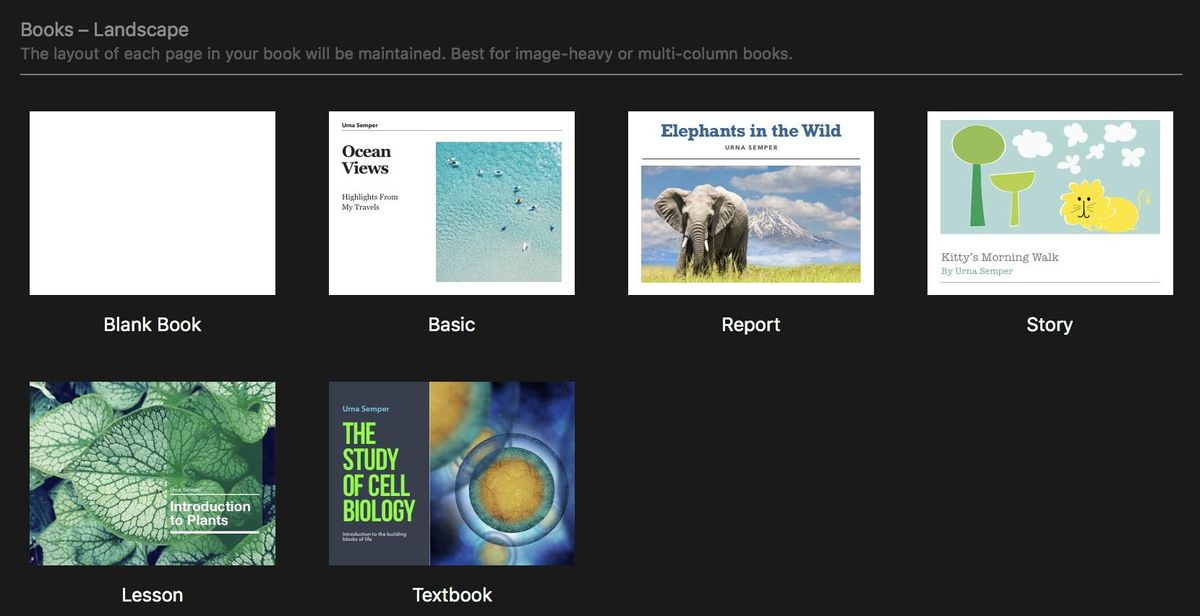Click the Lesson label
The height and width of the screenshot is (616, 1200).
coord(152,594)
